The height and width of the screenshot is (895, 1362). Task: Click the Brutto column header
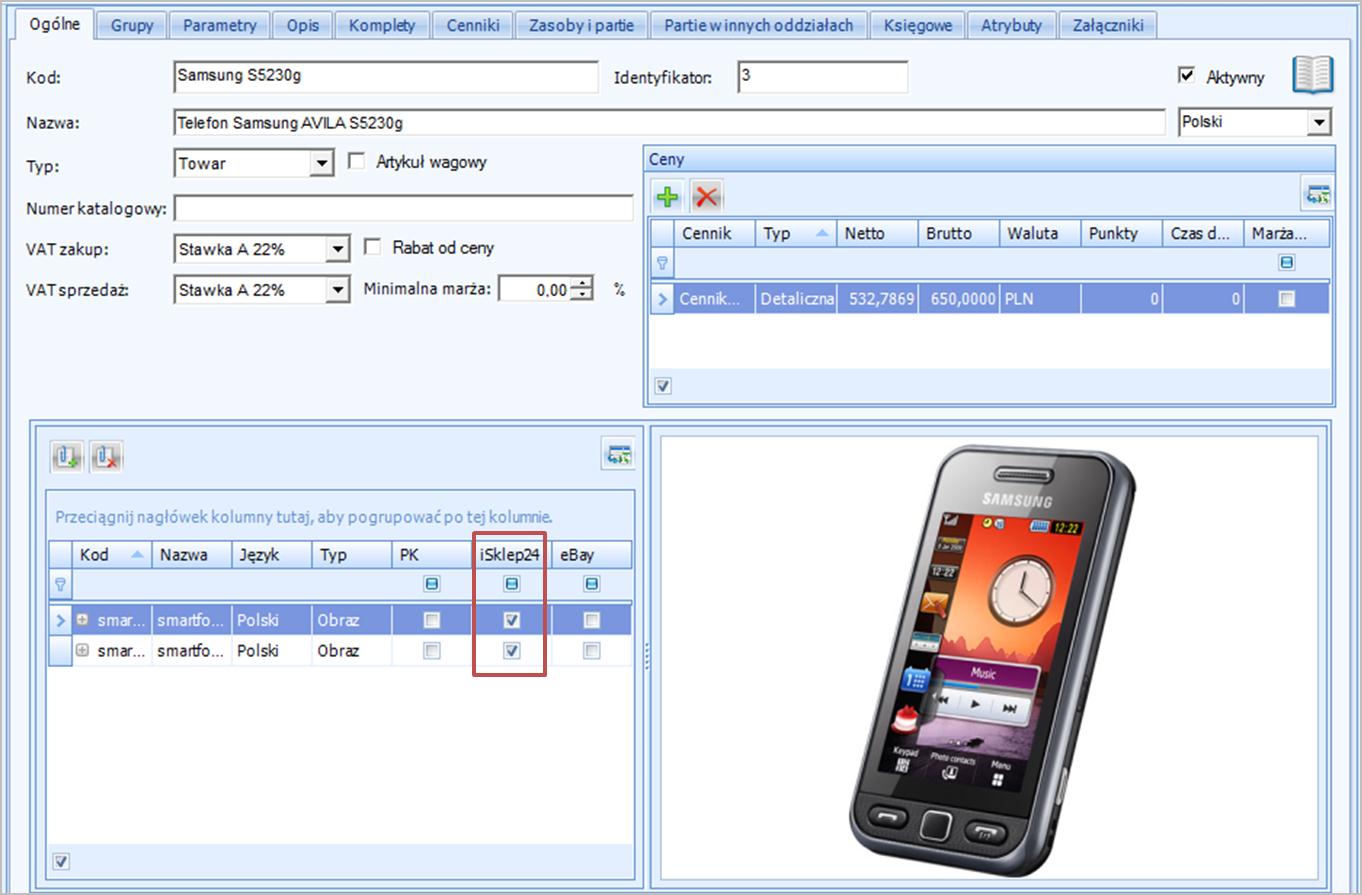click(958, 233)
